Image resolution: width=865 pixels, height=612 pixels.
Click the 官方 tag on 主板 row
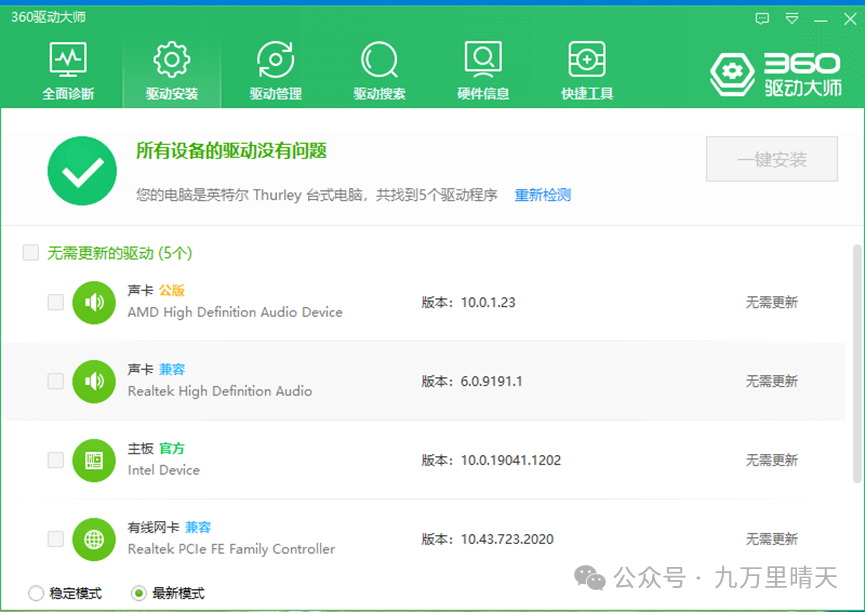(172, 449)
